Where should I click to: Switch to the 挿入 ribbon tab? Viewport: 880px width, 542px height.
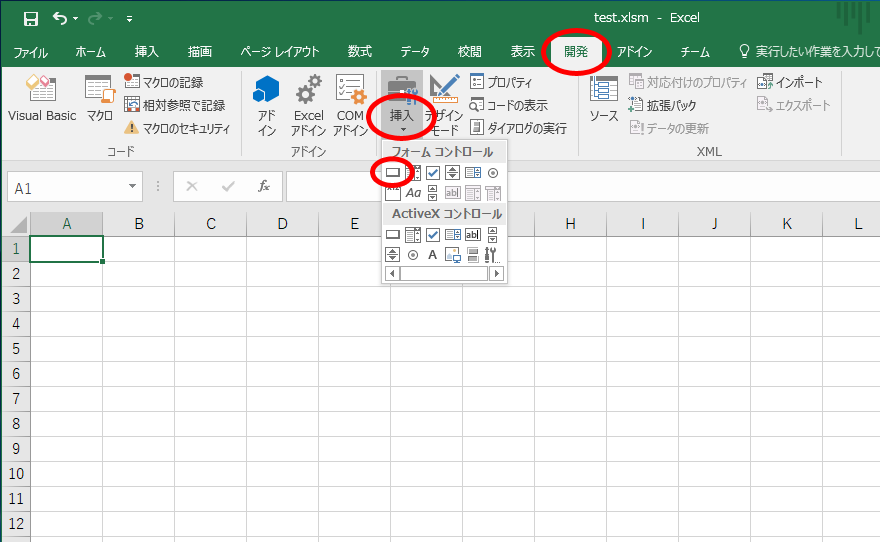[146, 52]
